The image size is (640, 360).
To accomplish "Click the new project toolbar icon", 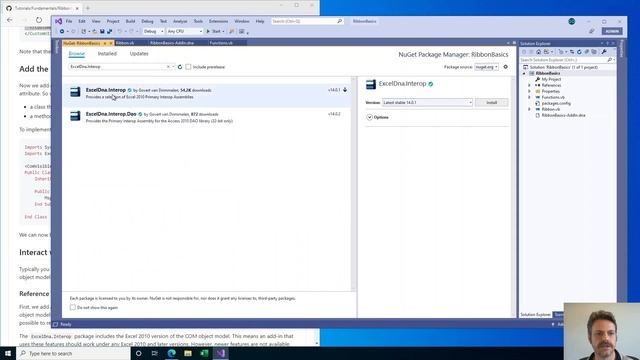I will point(84,31).
